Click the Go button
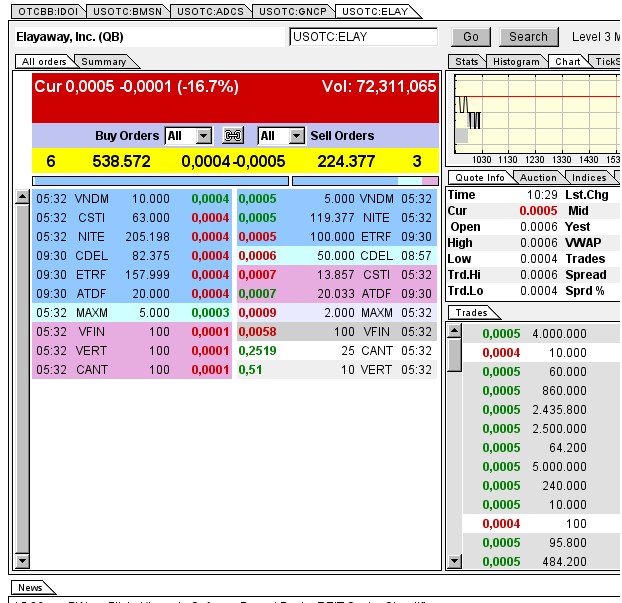Image resolution: width=622 pixels, height=603 pixels. (x=471, y=37)
